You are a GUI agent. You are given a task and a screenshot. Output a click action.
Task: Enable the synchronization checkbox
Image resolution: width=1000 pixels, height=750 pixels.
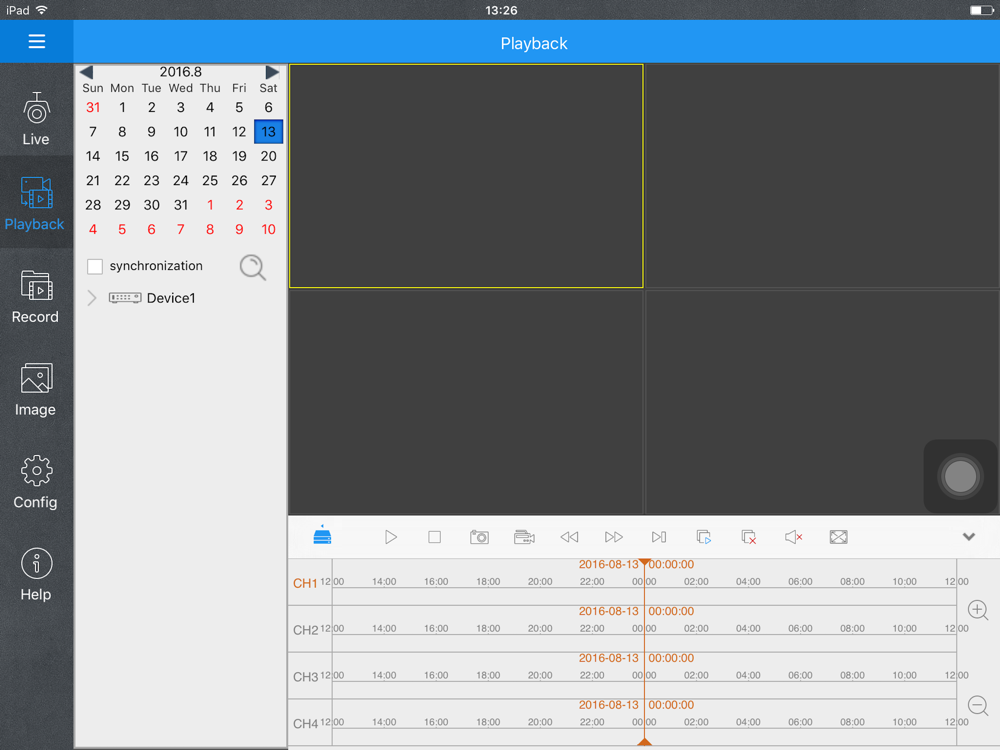tap(95, 266)
